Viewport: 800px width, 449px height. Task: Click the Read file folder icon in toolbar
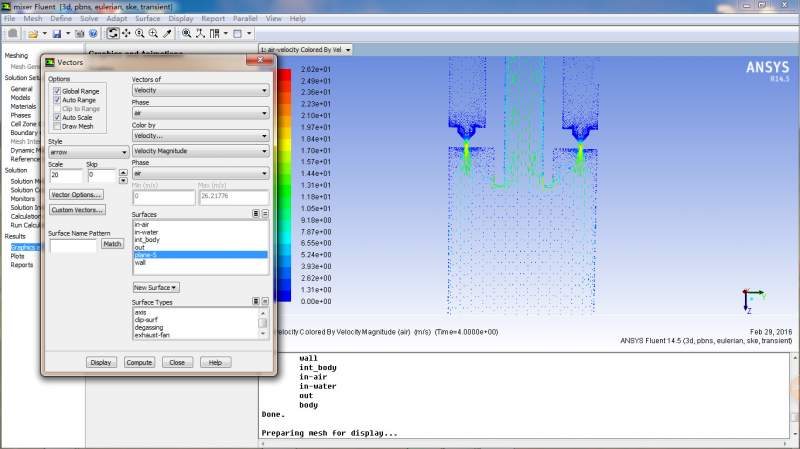point(33,34)
